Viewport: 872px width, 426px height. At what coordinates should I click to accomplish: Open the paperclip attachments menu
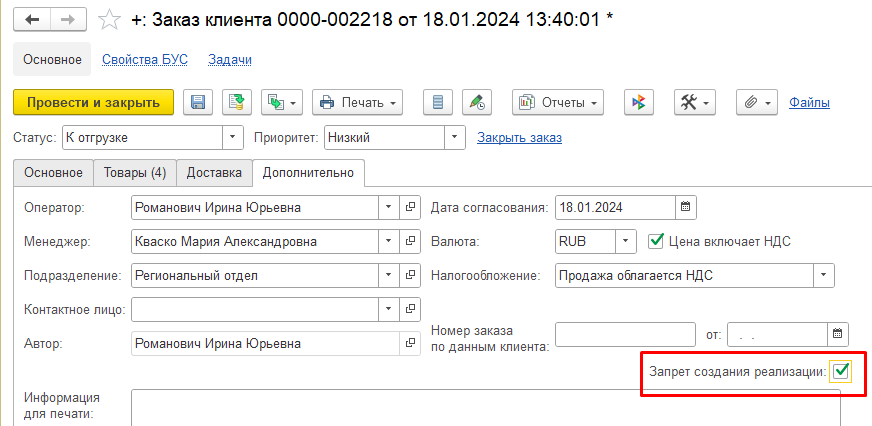tap(757, 102)
